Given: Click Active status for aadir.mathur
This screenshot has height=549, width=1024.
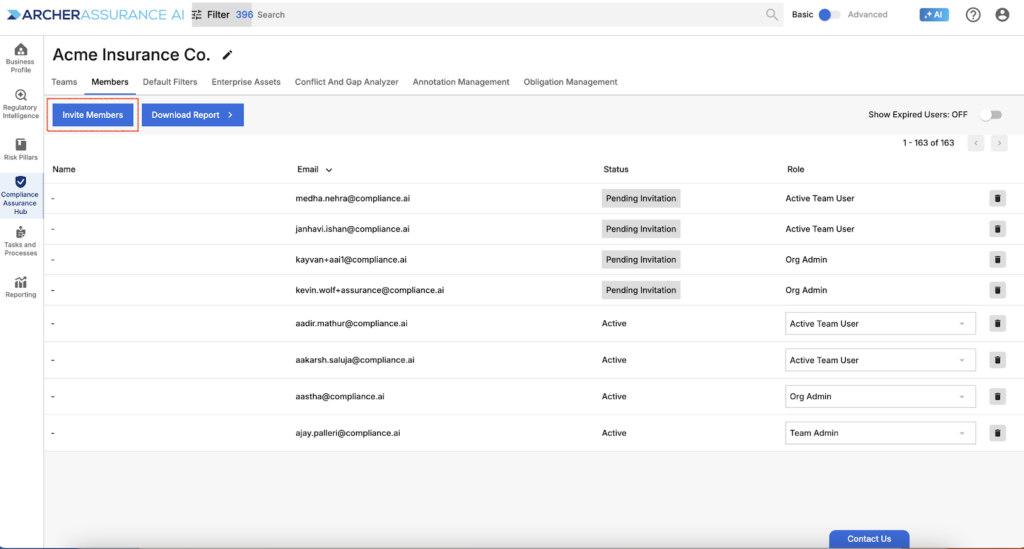Looking at the screenshot, I should pyautogui.click(x=614, y=324).
